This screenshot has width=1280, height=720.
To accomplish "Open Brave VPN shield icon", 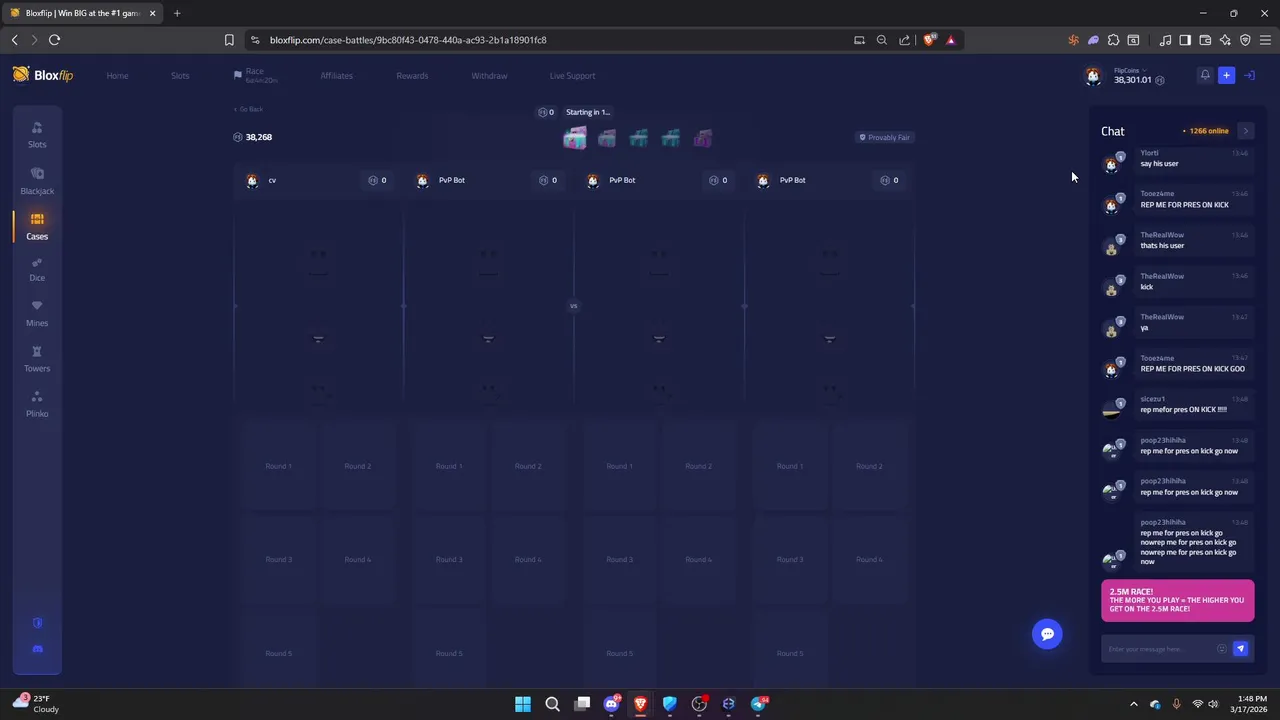I will [x=1245, y=40].
